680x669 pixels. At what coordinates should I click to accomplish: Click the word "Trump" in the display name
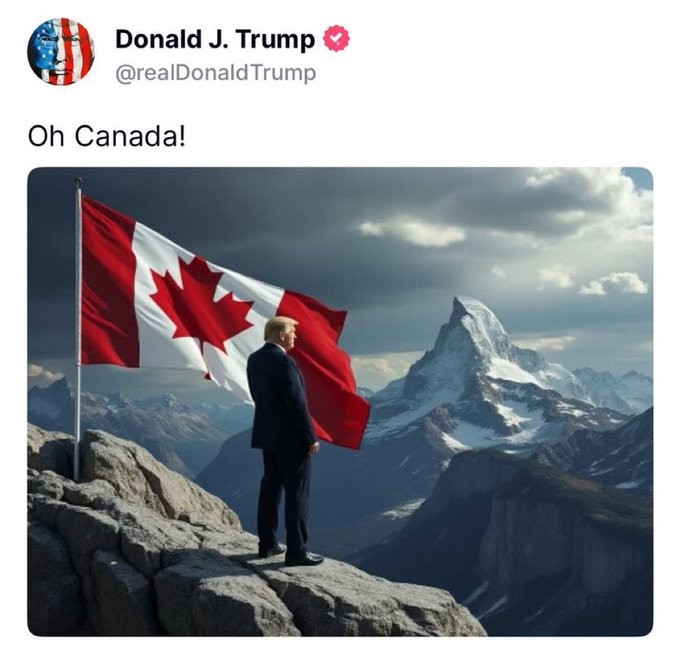275,39
